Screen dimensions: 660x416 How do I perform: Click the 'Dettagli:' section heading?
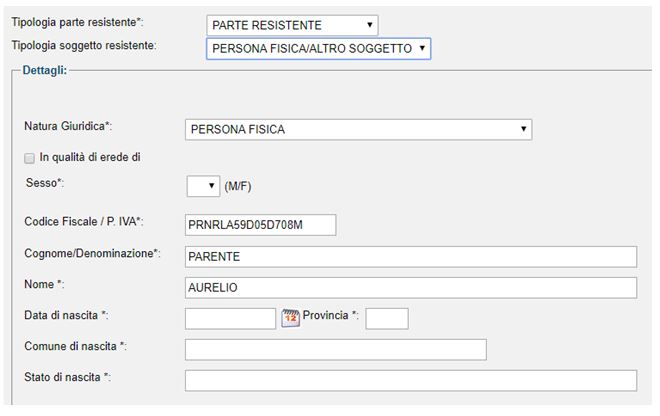(45, 70)
